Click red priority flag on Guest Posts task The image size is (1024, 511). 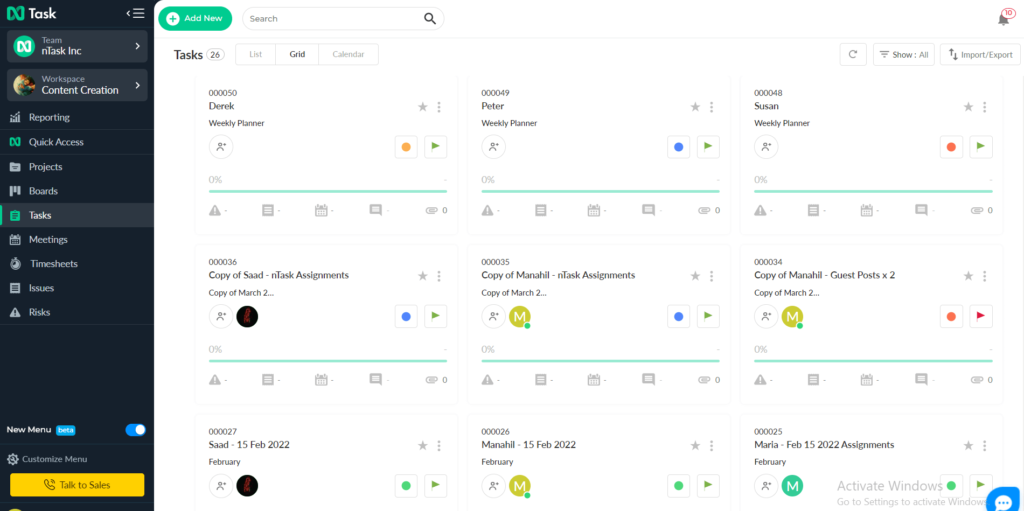981,316
